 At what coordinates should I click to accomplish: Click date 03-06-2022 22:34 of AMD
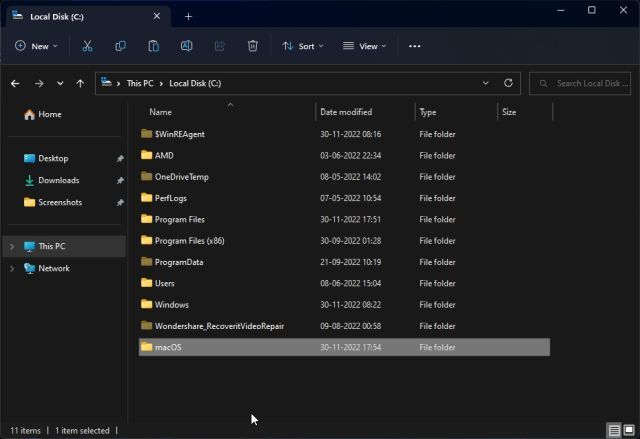(350, 155)
